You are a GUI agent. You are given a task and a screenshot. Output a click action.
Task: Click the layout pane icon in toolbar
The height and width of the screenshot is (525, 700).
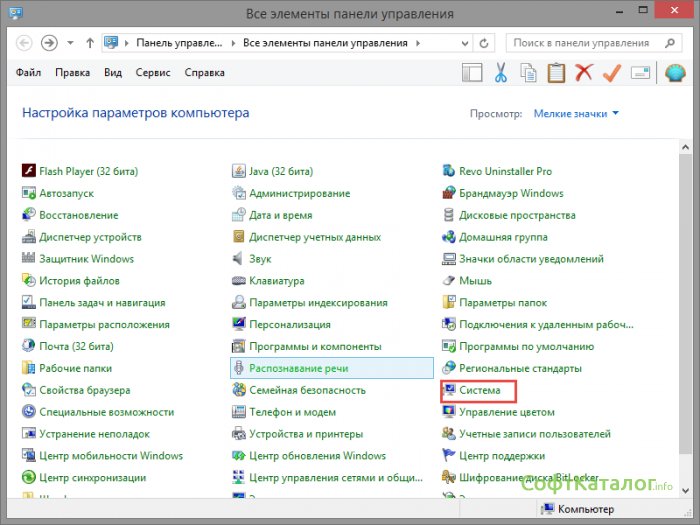pyautogui.click(x=472, y=72)
